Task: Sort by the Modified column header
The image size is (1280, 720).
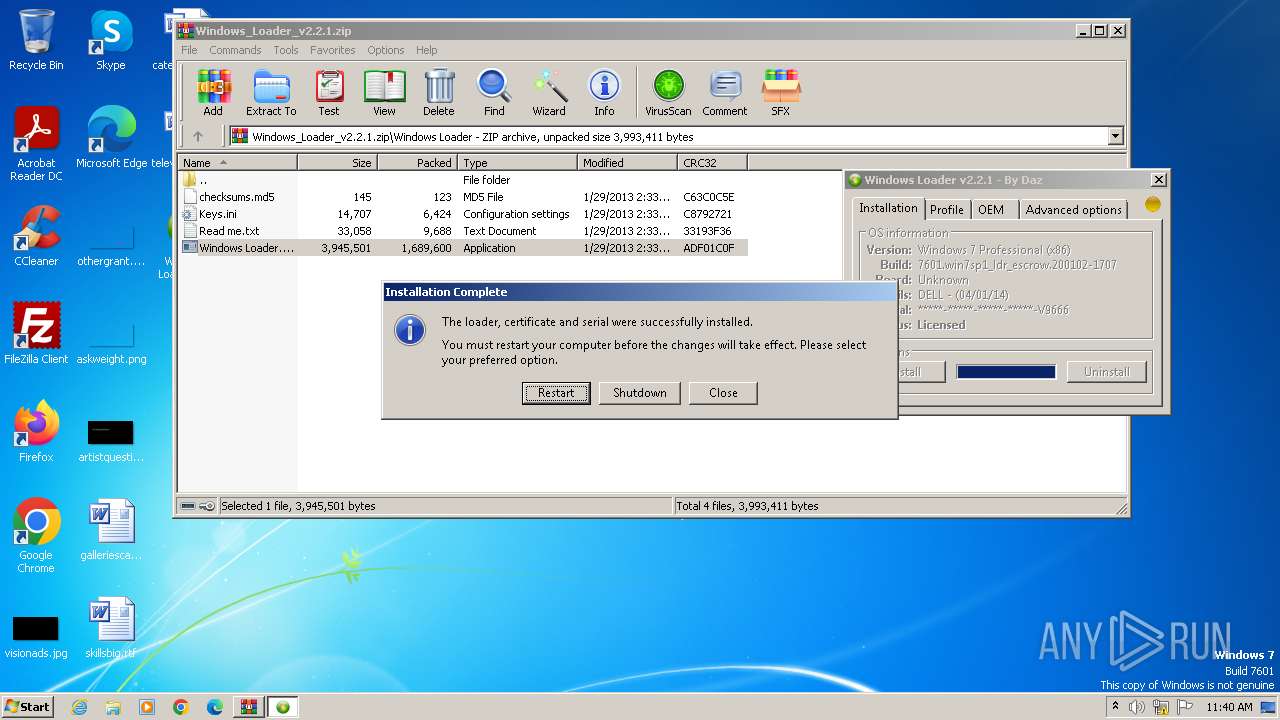Action: [627, 163]
